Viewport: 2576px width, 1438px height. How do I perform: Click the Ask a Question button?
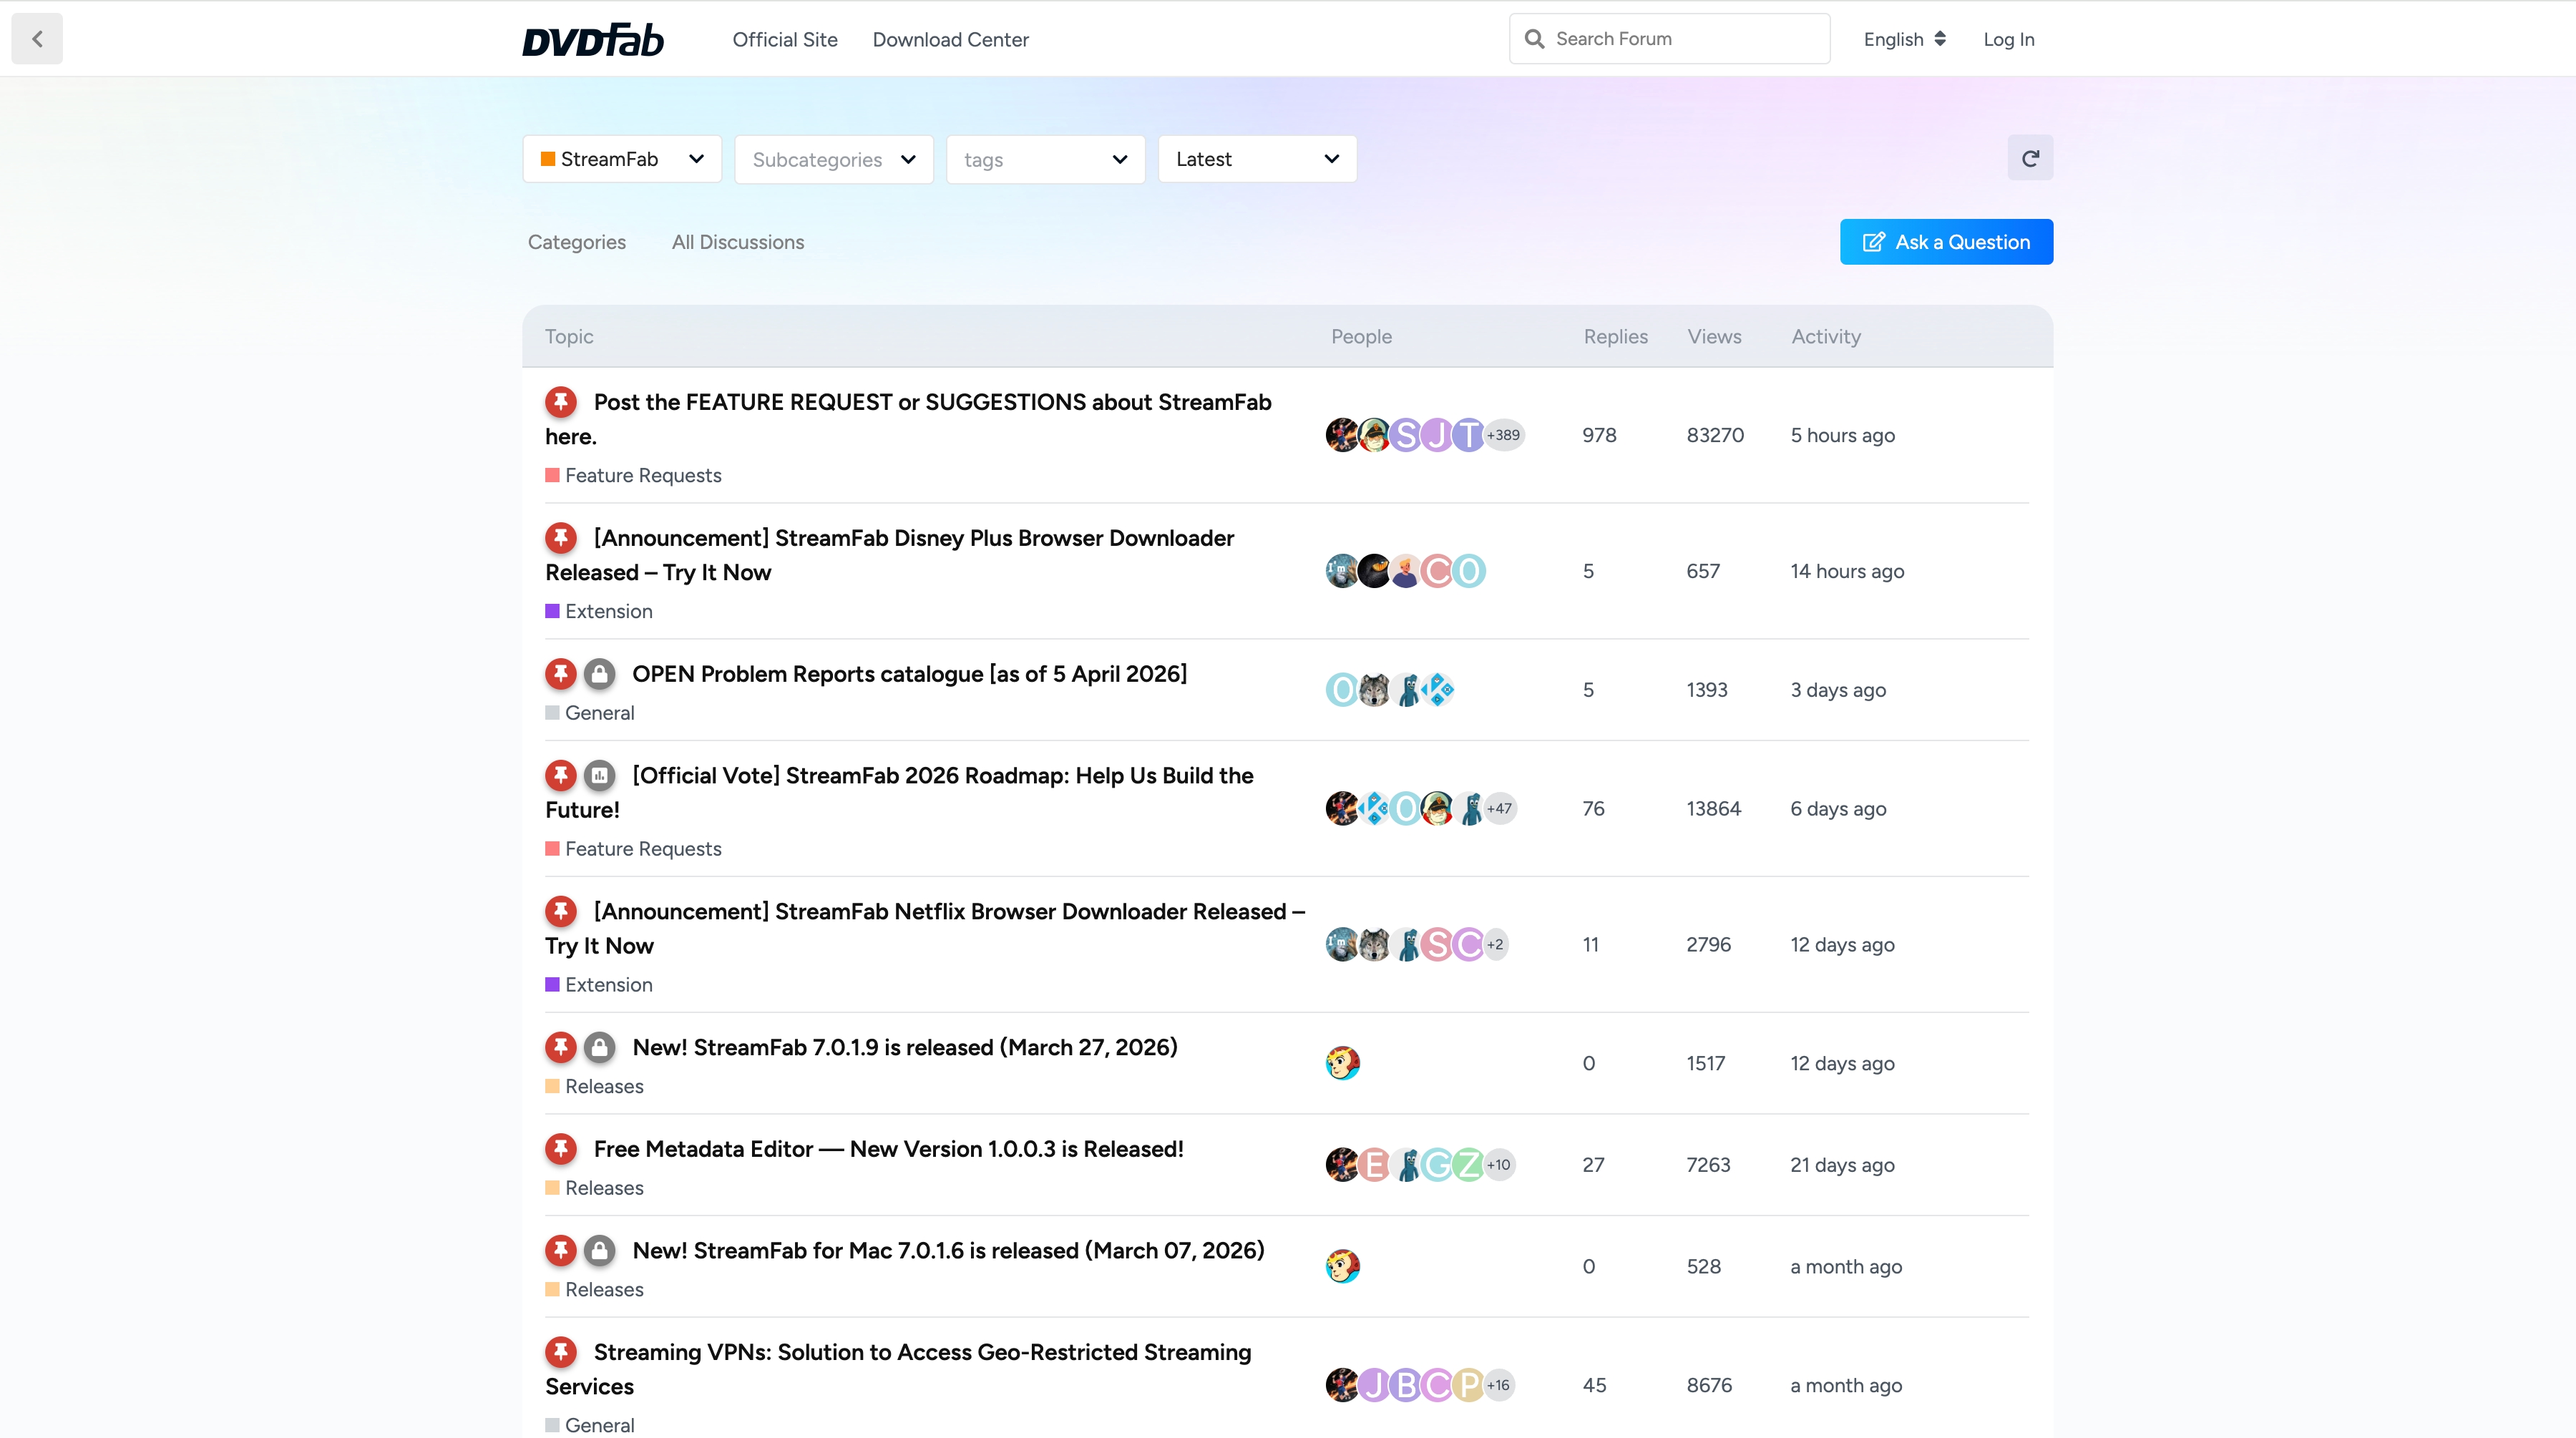pos(1946,242)
